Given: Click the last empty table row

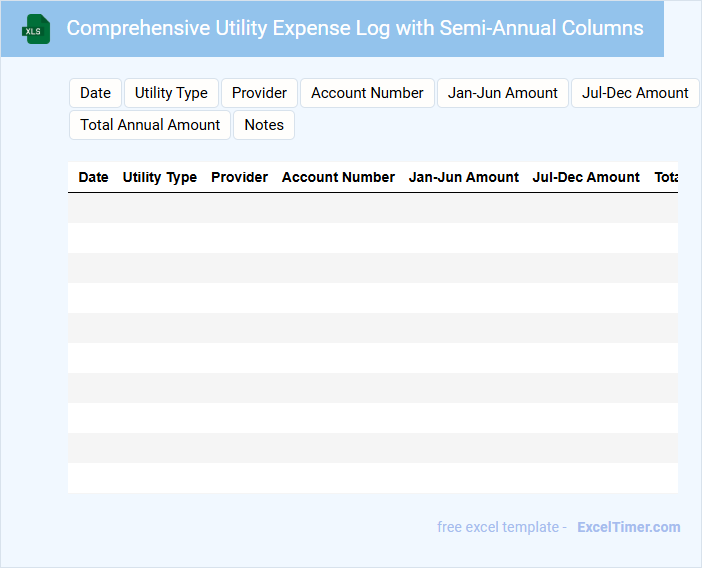Looking at the screenshot, I should 372,478.
